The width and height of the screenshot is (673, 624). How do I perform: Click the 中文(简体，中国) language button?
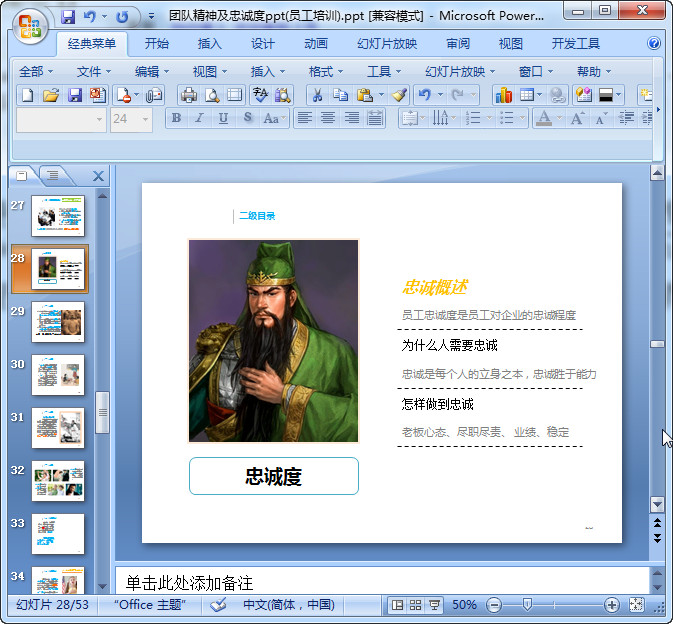coord(288,605)
